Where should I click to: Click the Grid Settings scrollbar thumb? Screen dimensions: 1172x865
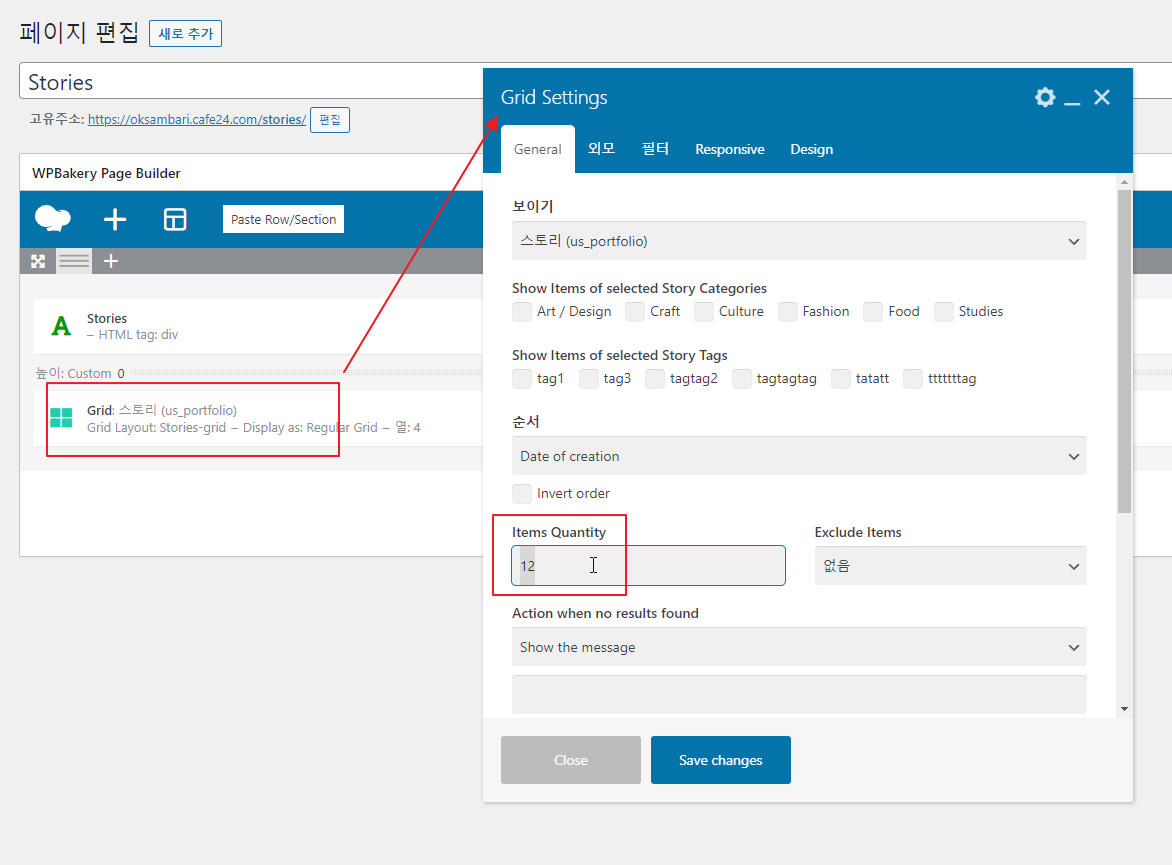(x=1124, y=351)
